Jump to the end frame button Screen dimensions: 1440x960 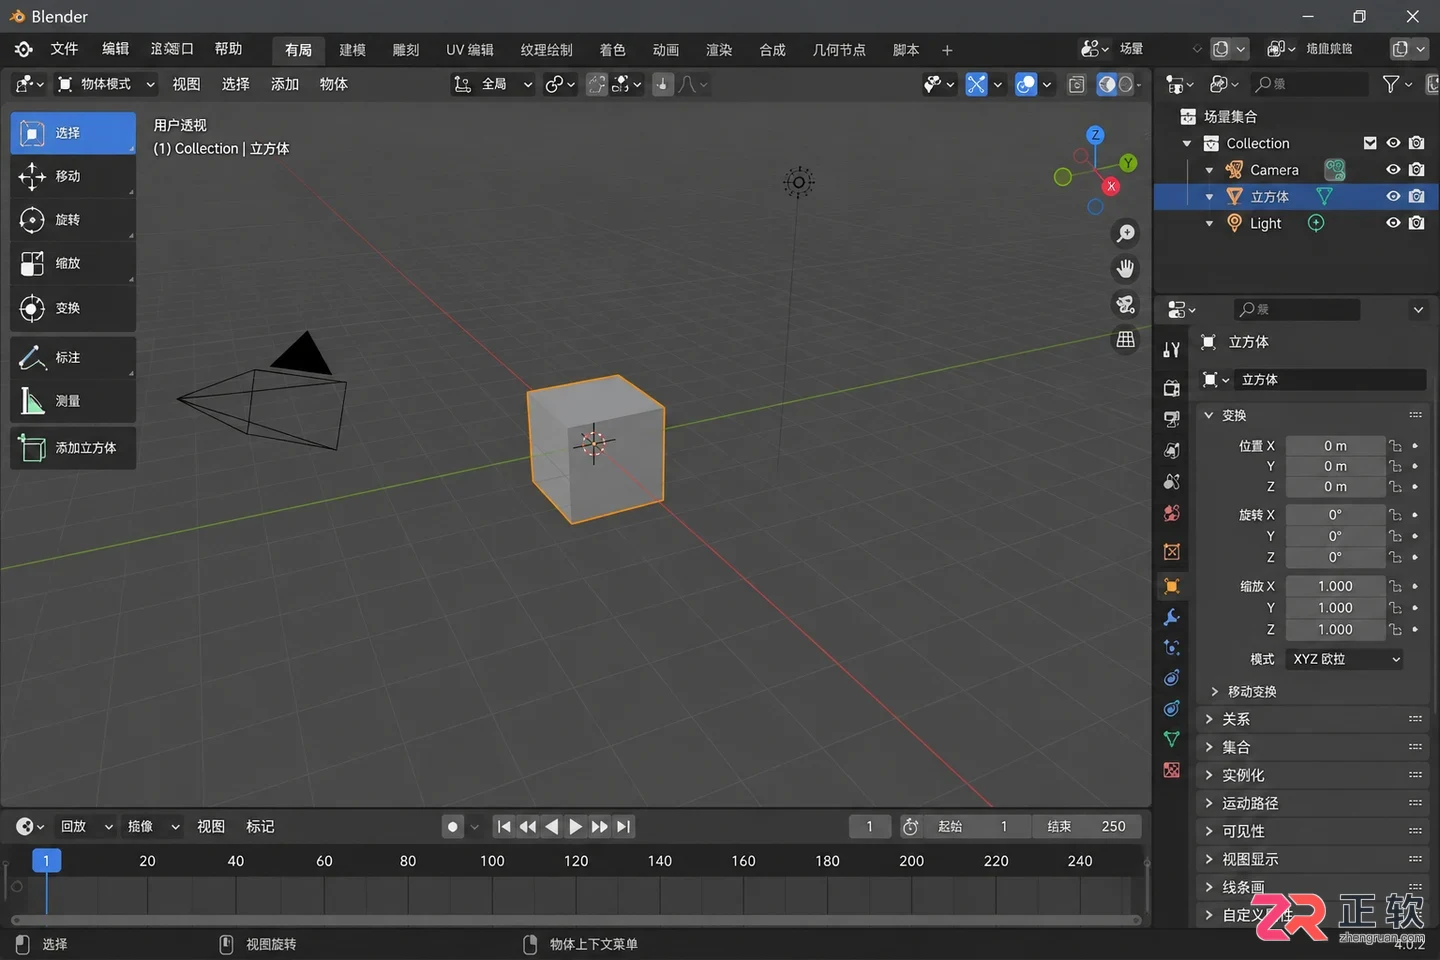(623, 827)
